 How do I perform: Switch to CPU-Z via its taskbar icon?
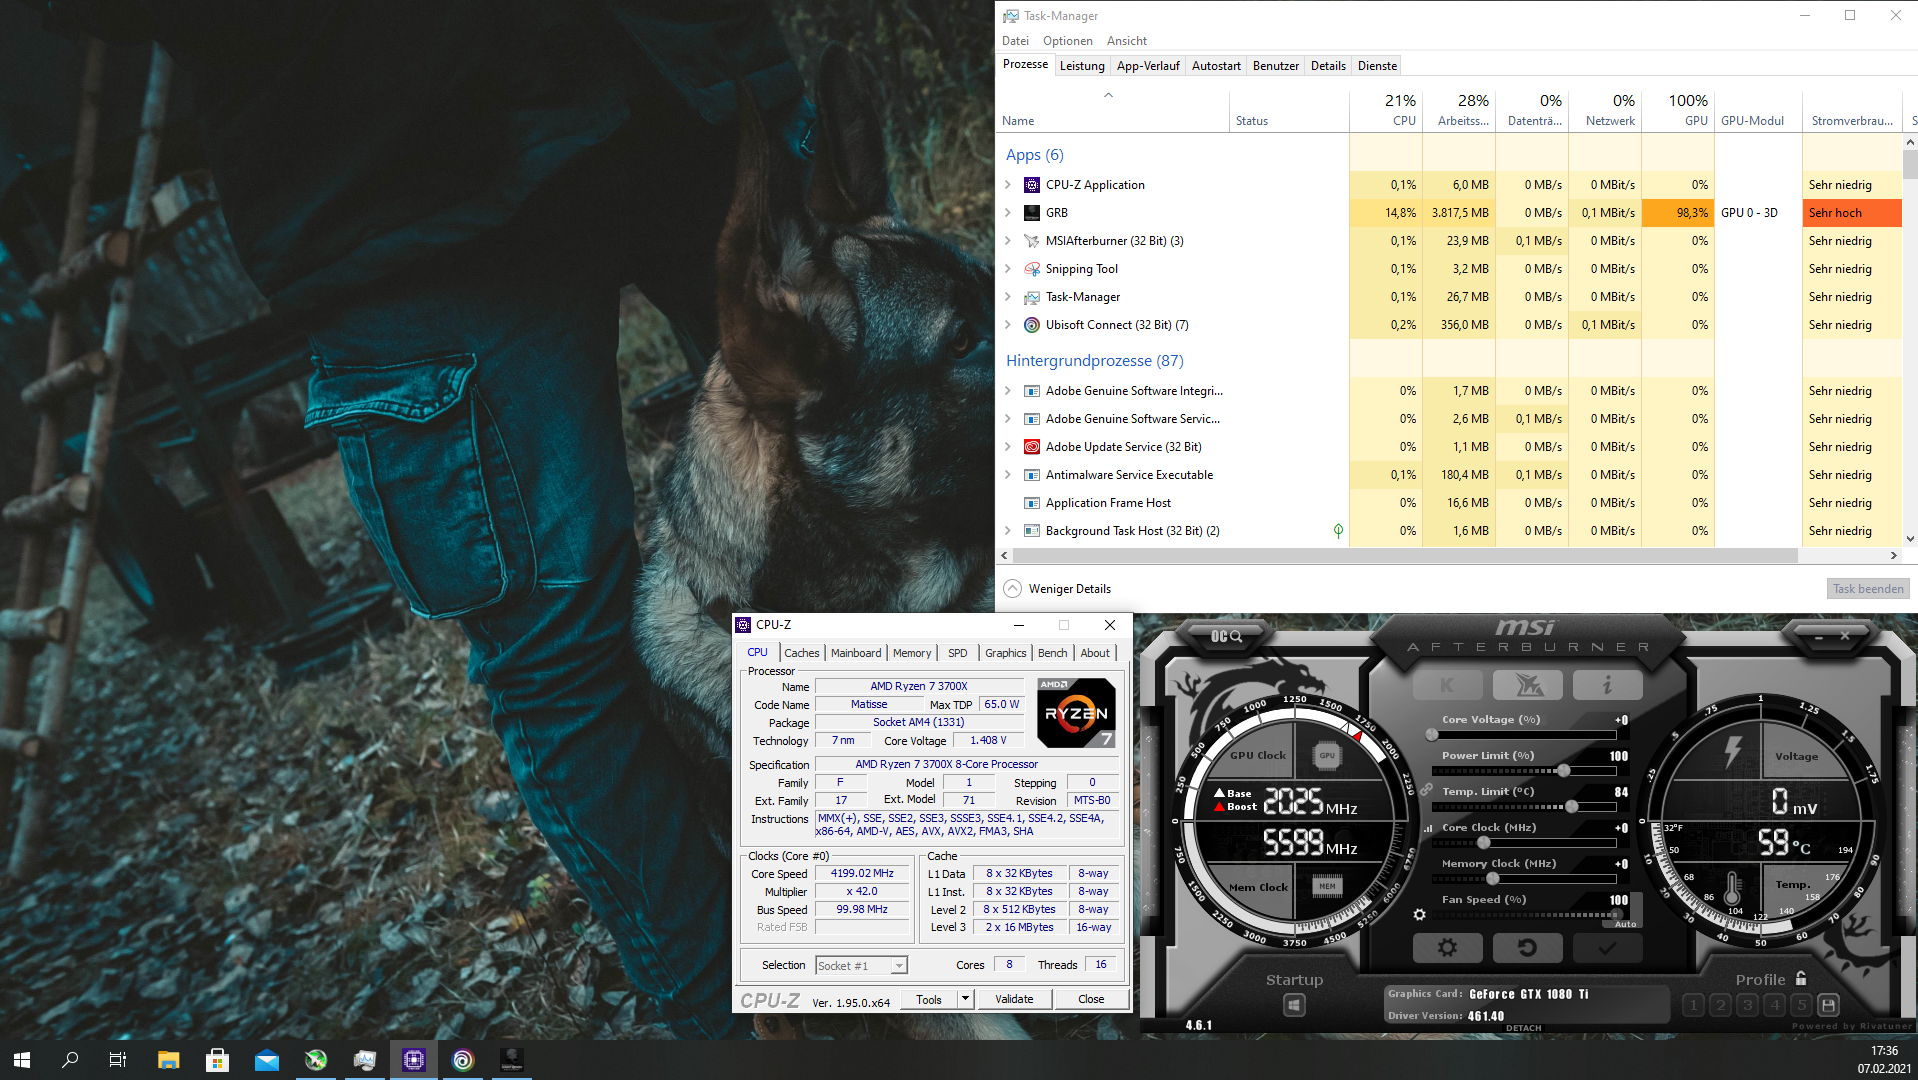pos(414,1060)
